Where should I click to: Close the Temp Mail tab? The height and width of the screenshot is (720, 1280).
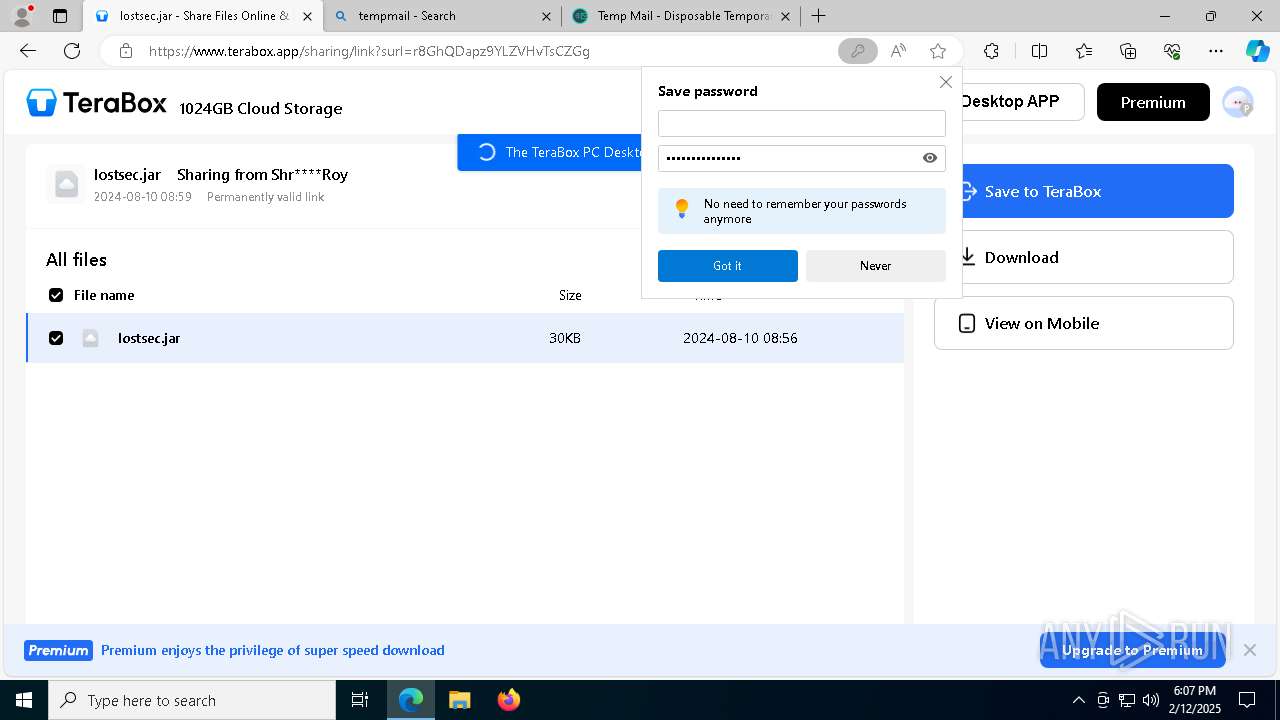coord(785,16)
